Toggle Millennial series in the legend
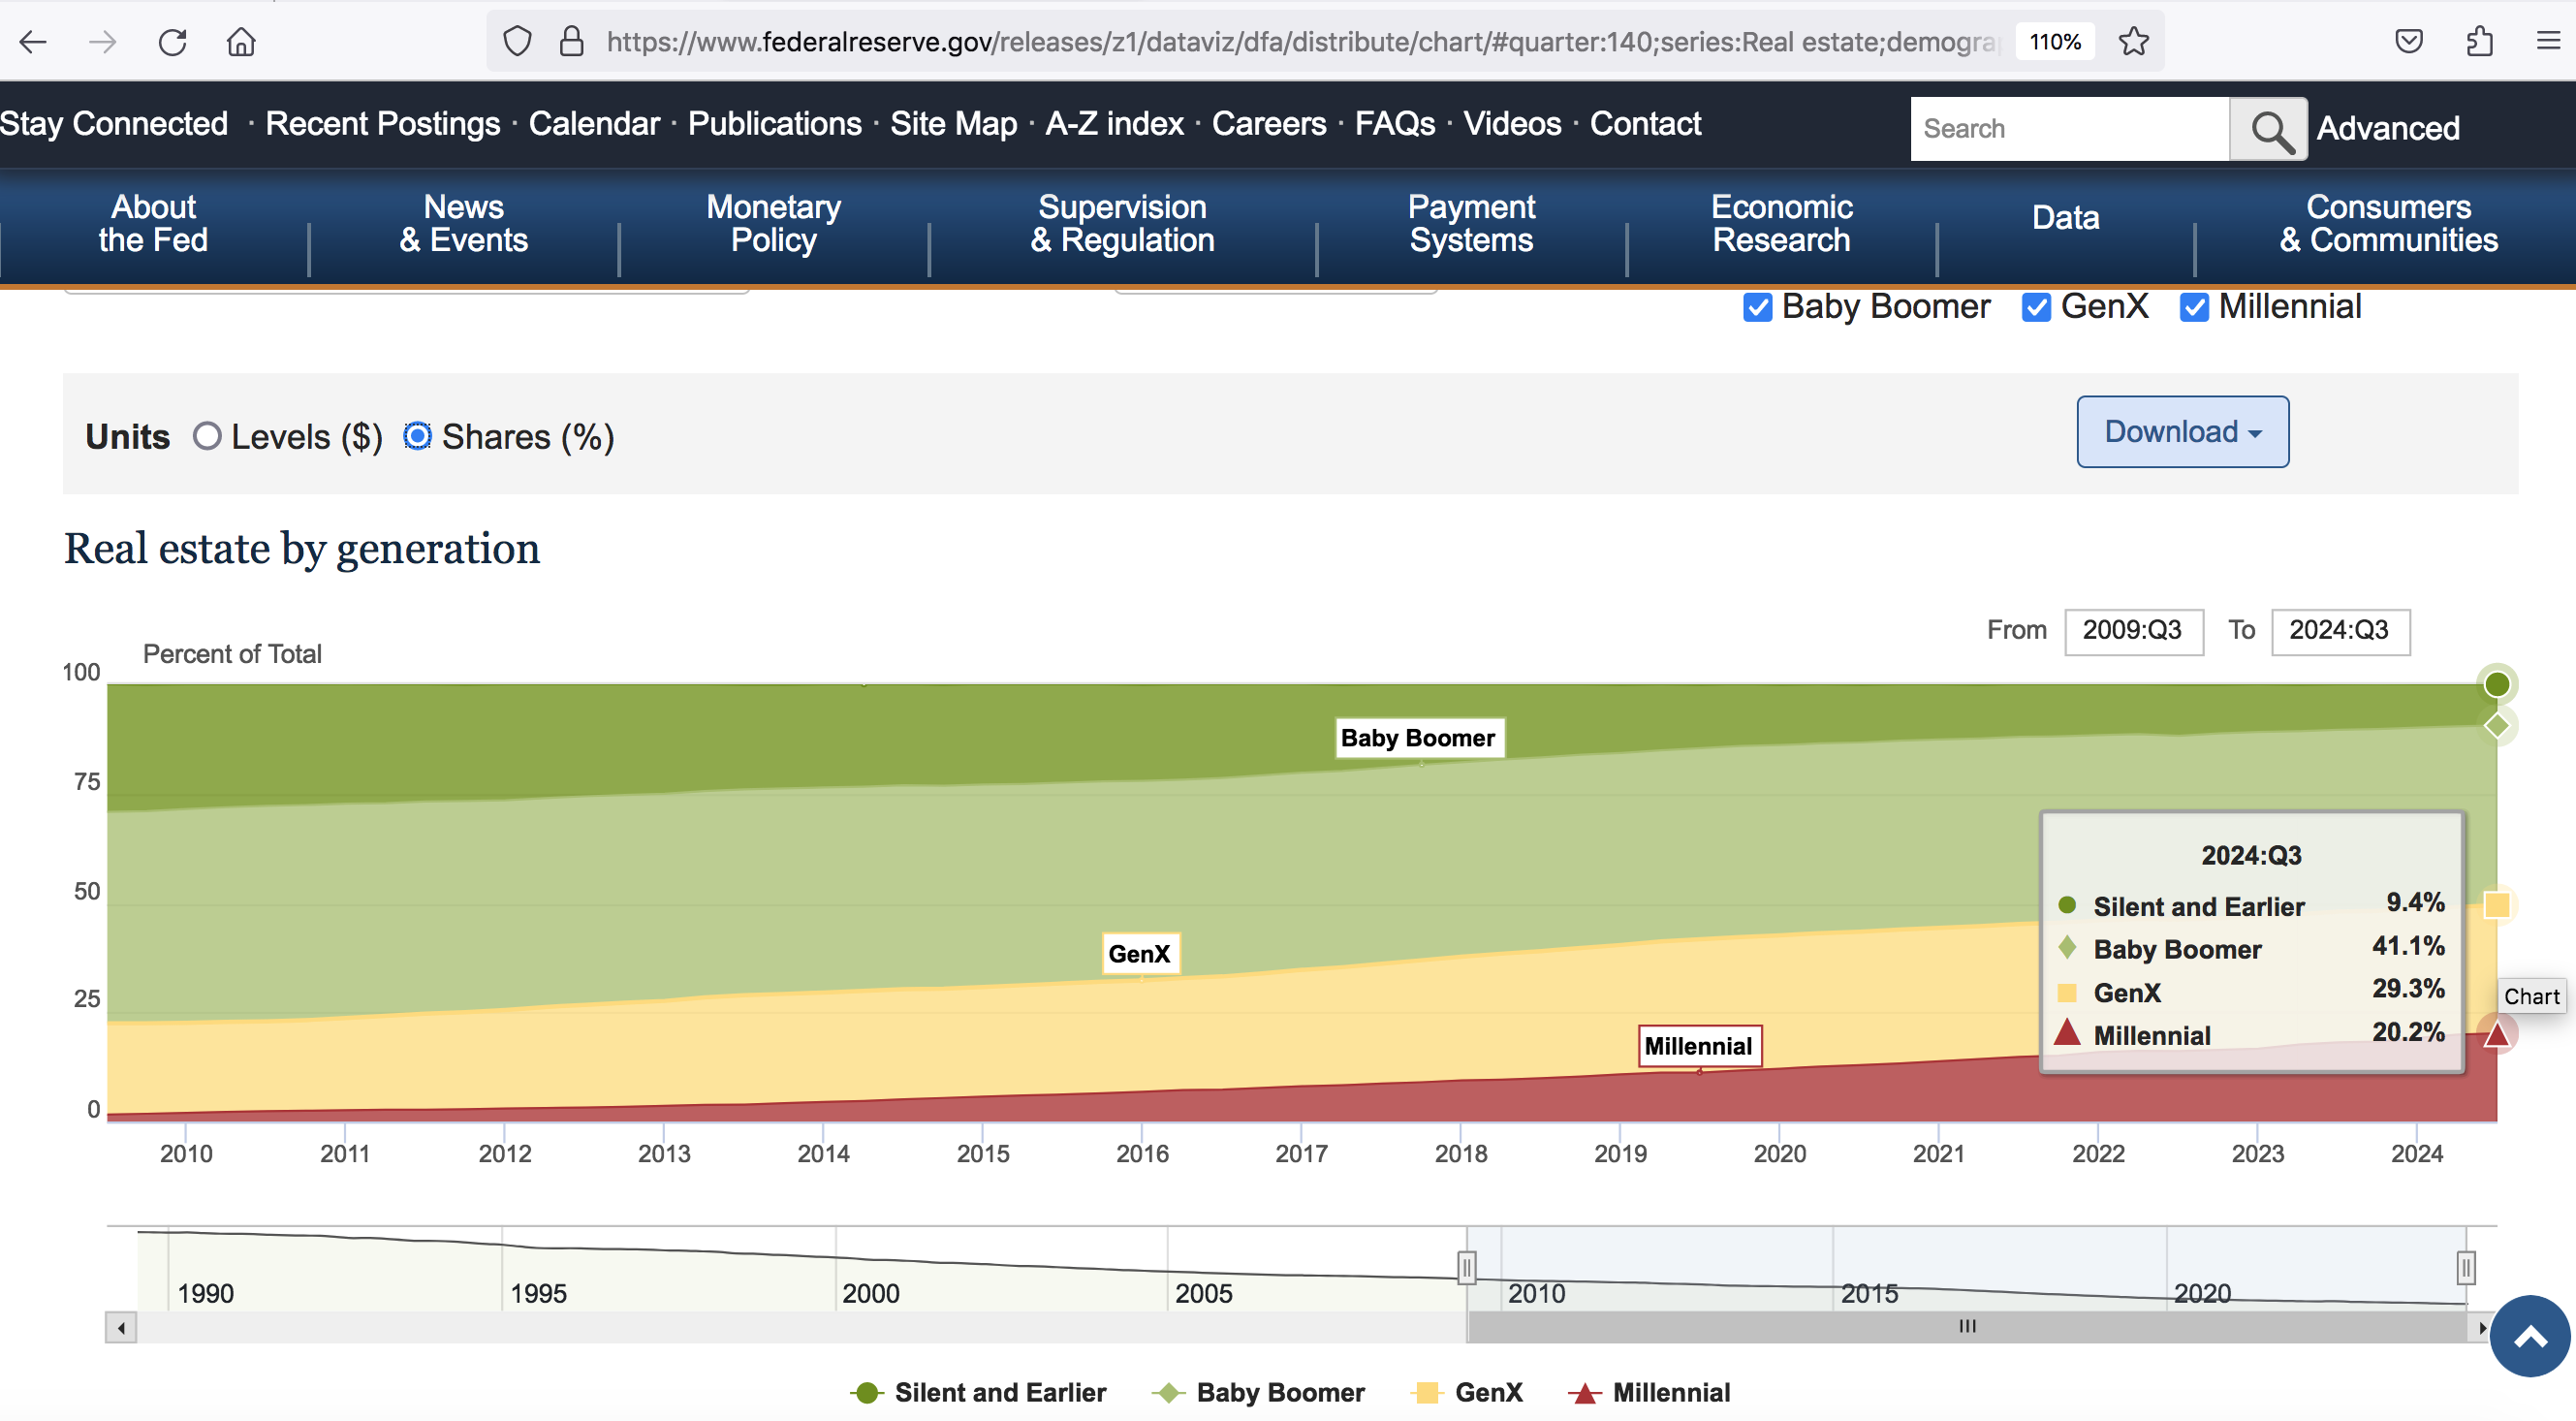 point(1649,1392)
